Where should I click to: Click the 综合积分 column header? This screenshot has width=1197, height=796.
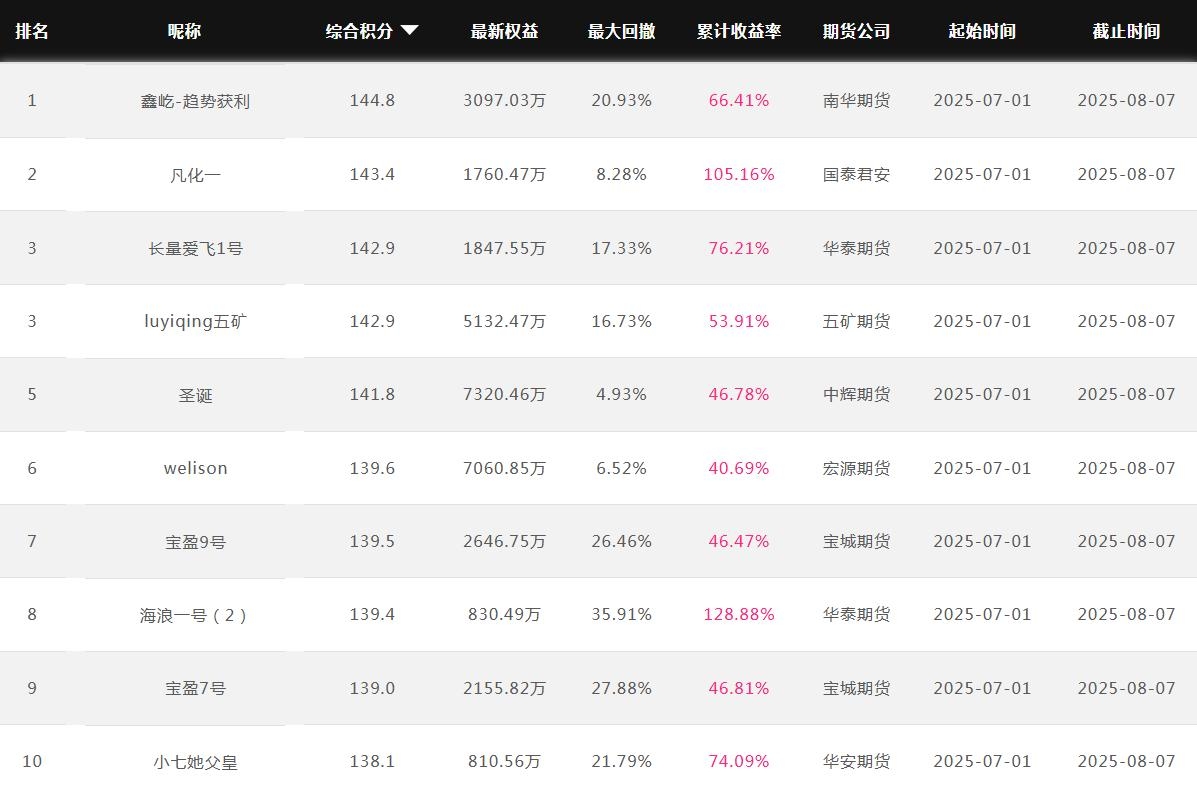click(359, 31)
